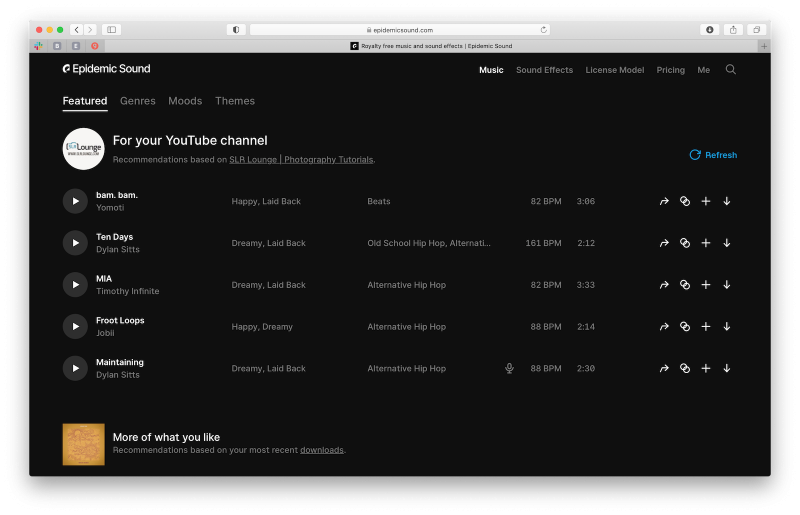The width and height of the screenshot is (800, 515).
Task: Download the Froot Loops track
Action: tap(727, 327)
